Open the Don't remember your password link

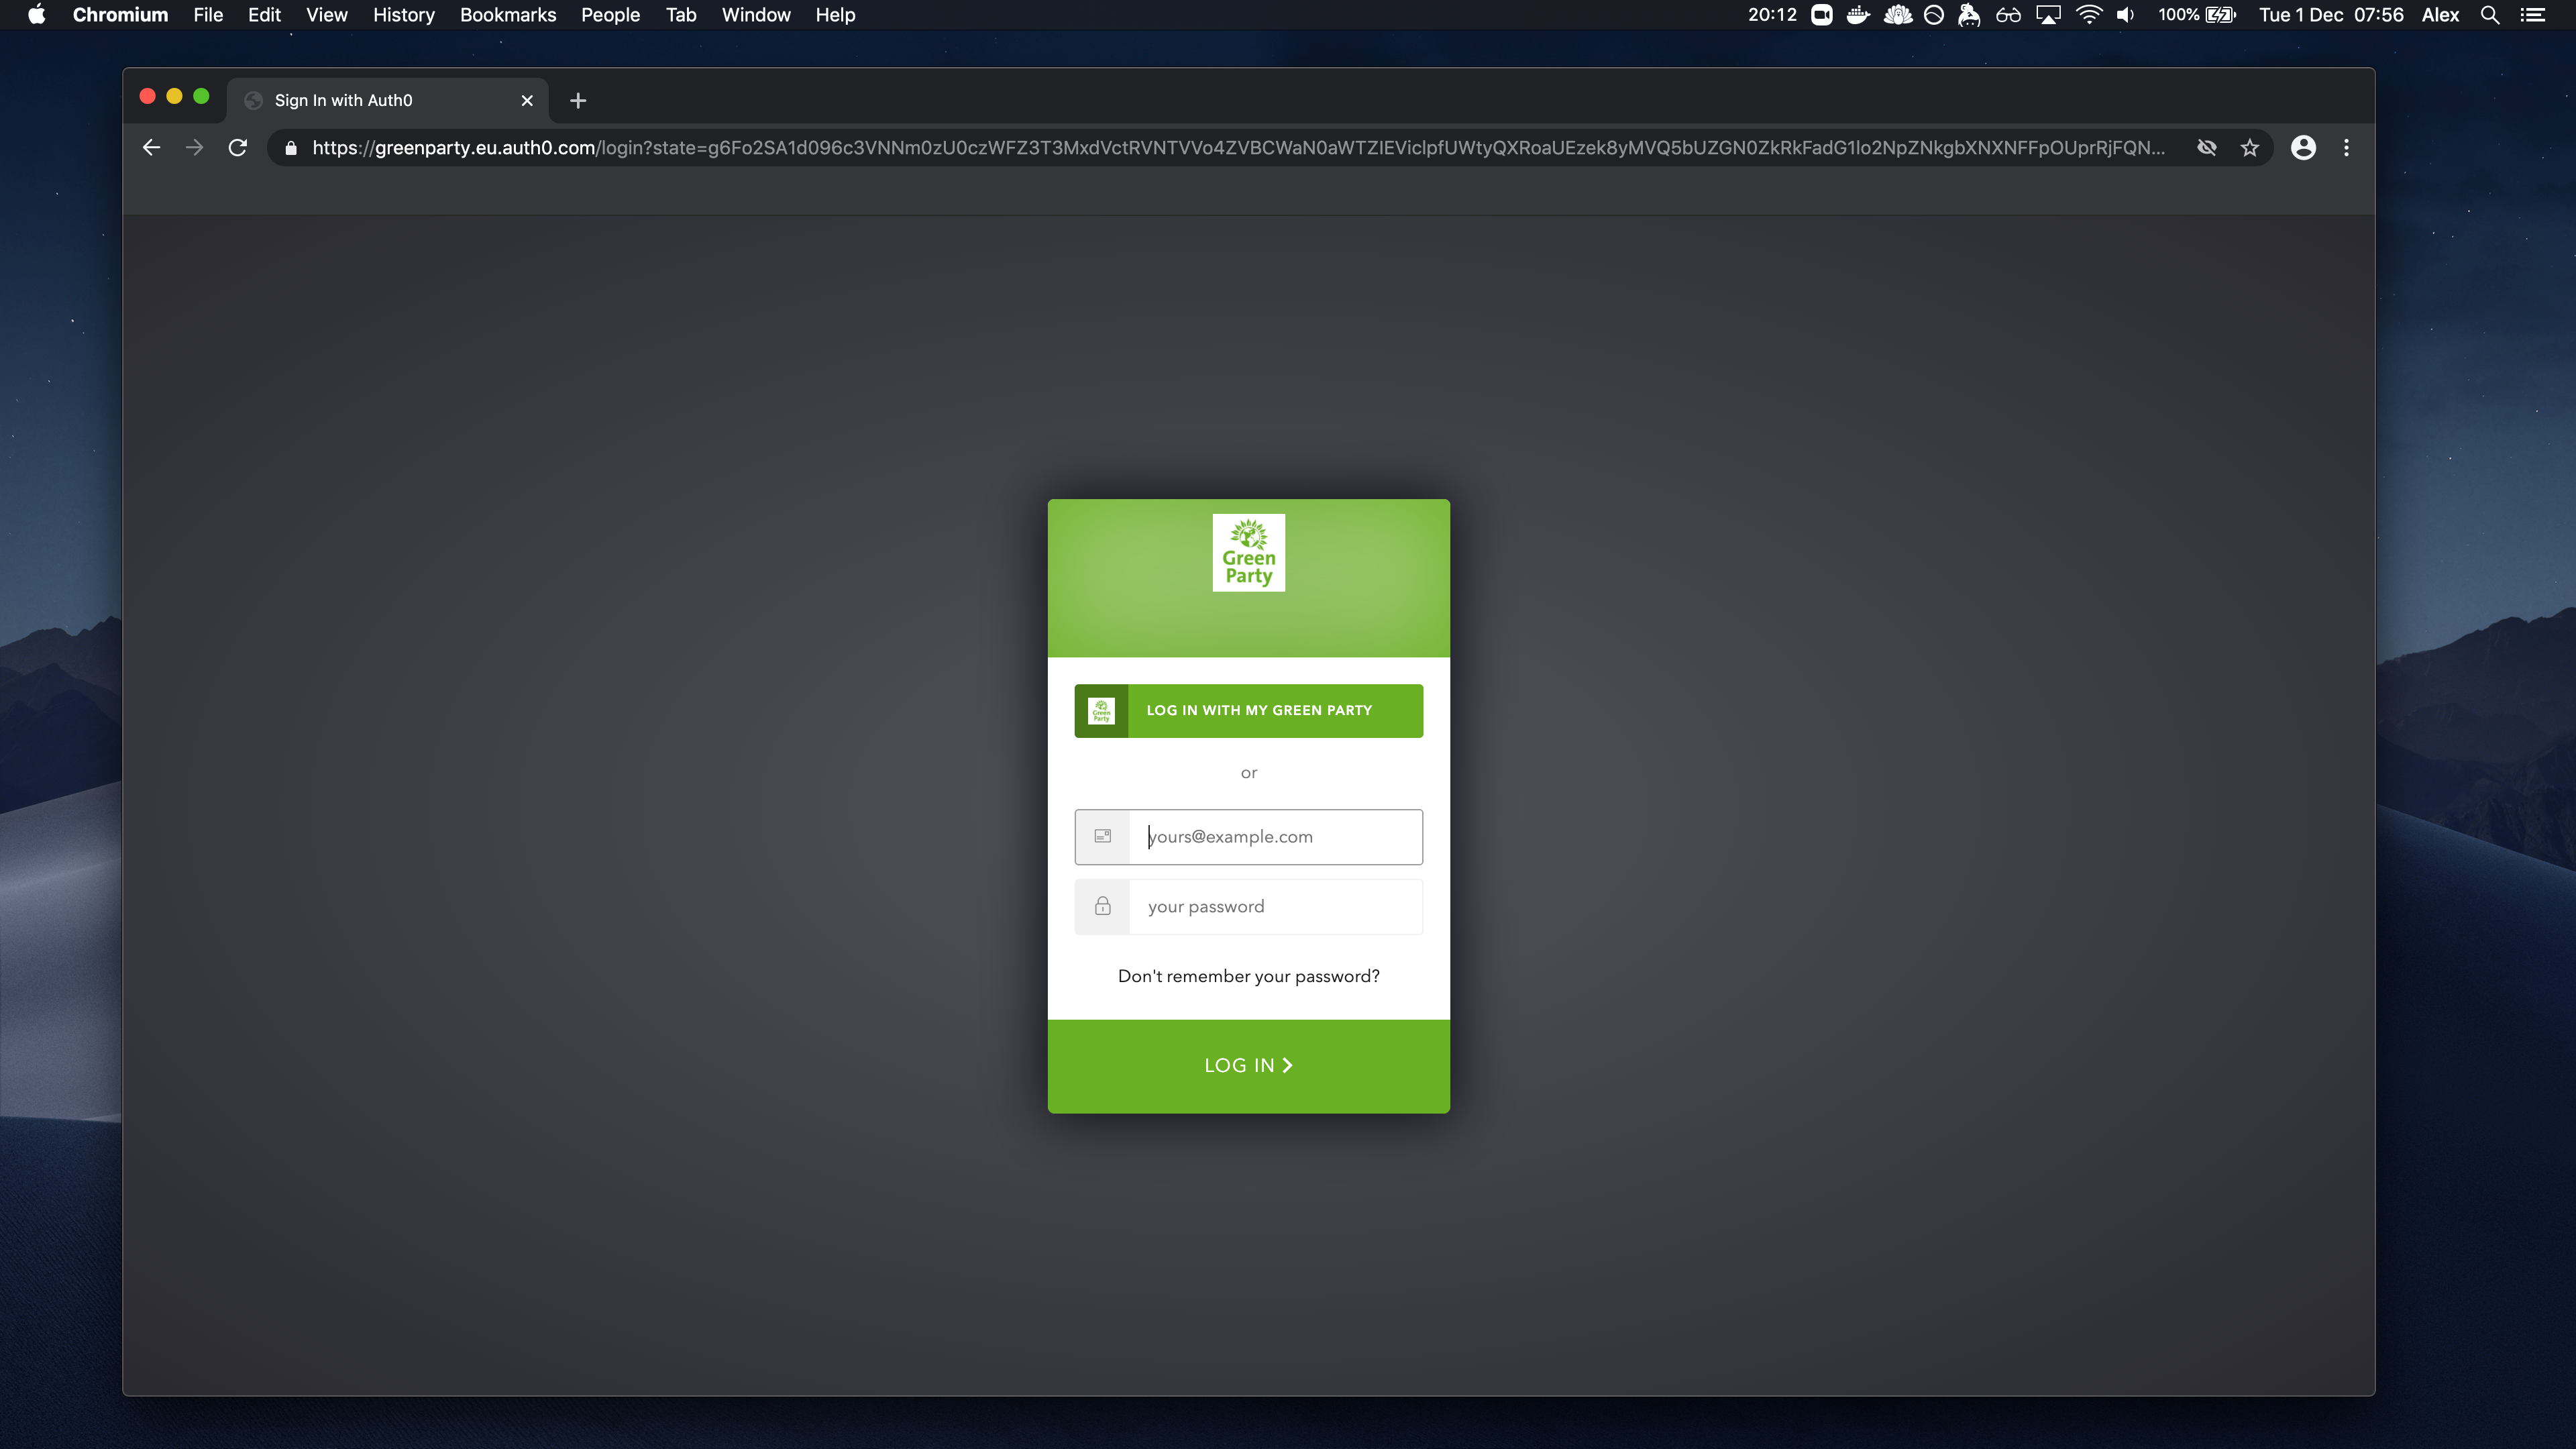pyautogui.click(x=1248, y=976)
